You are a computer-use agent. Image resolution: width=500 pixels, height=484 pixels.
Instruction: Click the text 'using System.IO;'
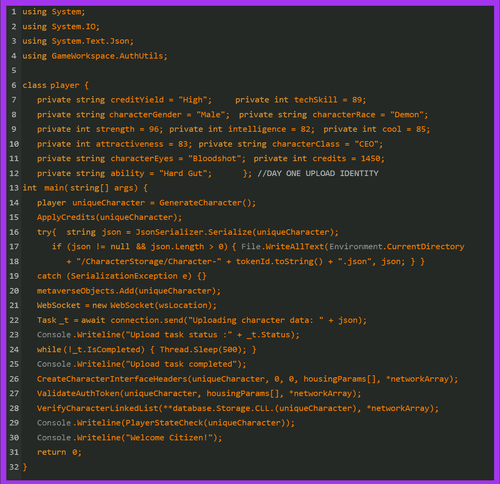(x=61, y=27)
